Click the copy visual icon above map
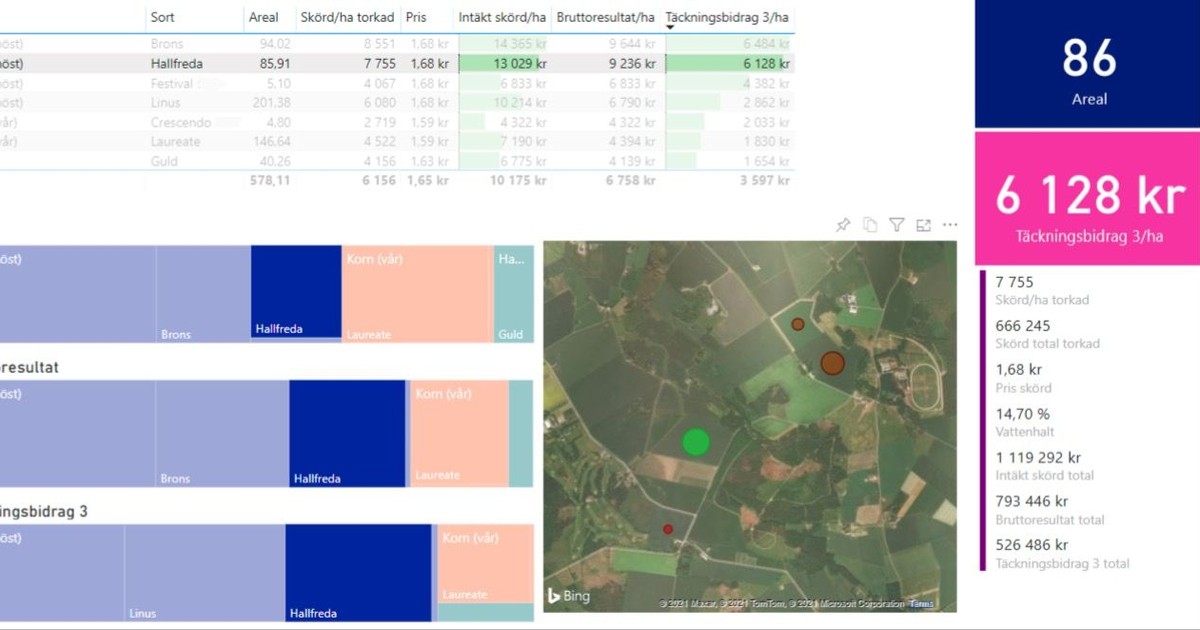Image resolution: width=1200 pixels, height=630 pixels. 870,225
